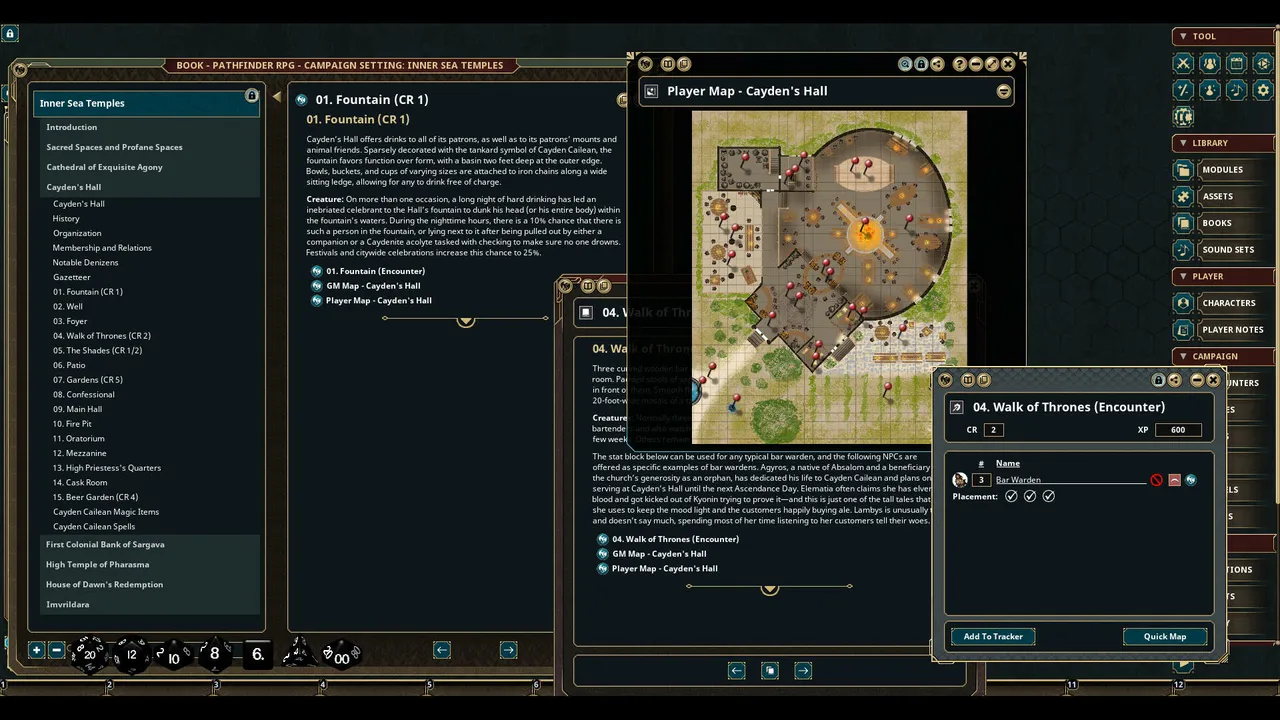This screenshot has width=1280, height=720.
Task: Click the red delete icon on Bar Warden row
Action: tap(1157, 480)
